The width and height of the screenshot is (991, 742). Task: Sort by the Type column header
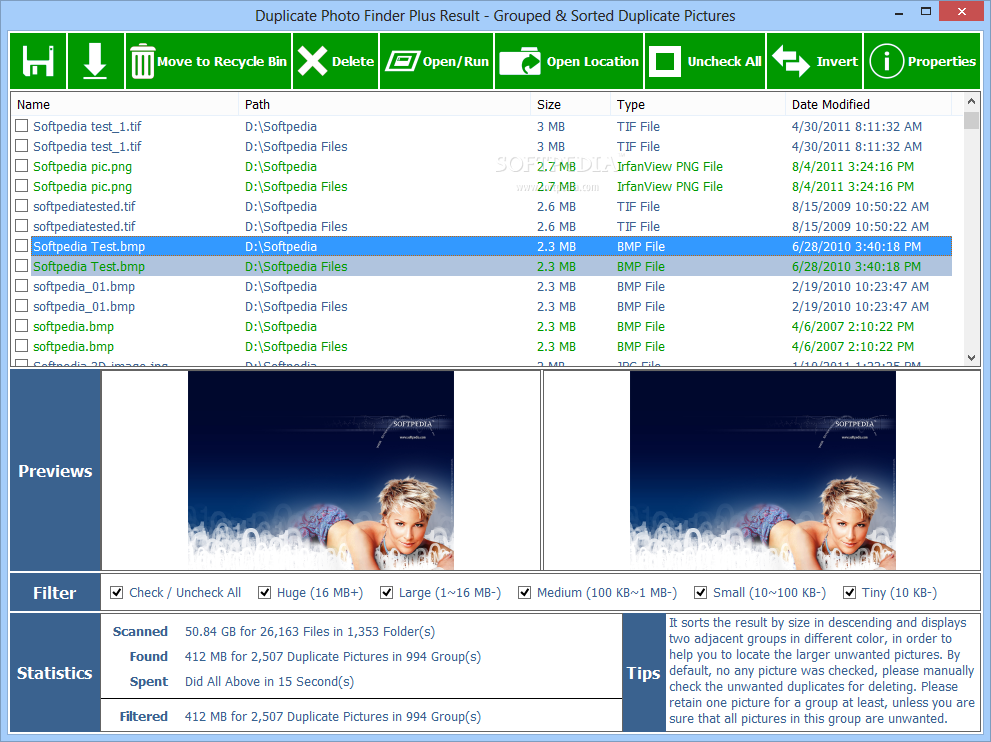[698, 104]
